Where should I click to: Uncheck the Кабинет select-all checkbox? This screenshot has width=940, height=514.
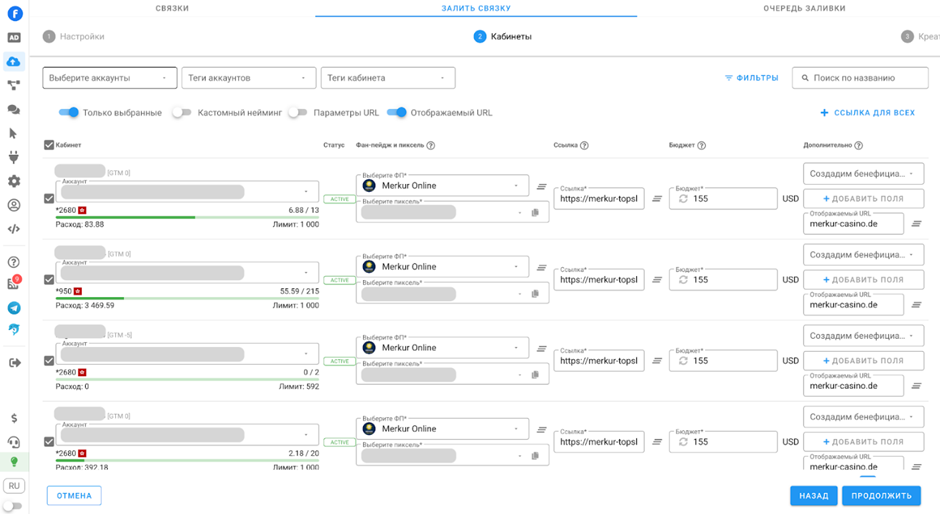pyautogui.click(x=49, y=146)
